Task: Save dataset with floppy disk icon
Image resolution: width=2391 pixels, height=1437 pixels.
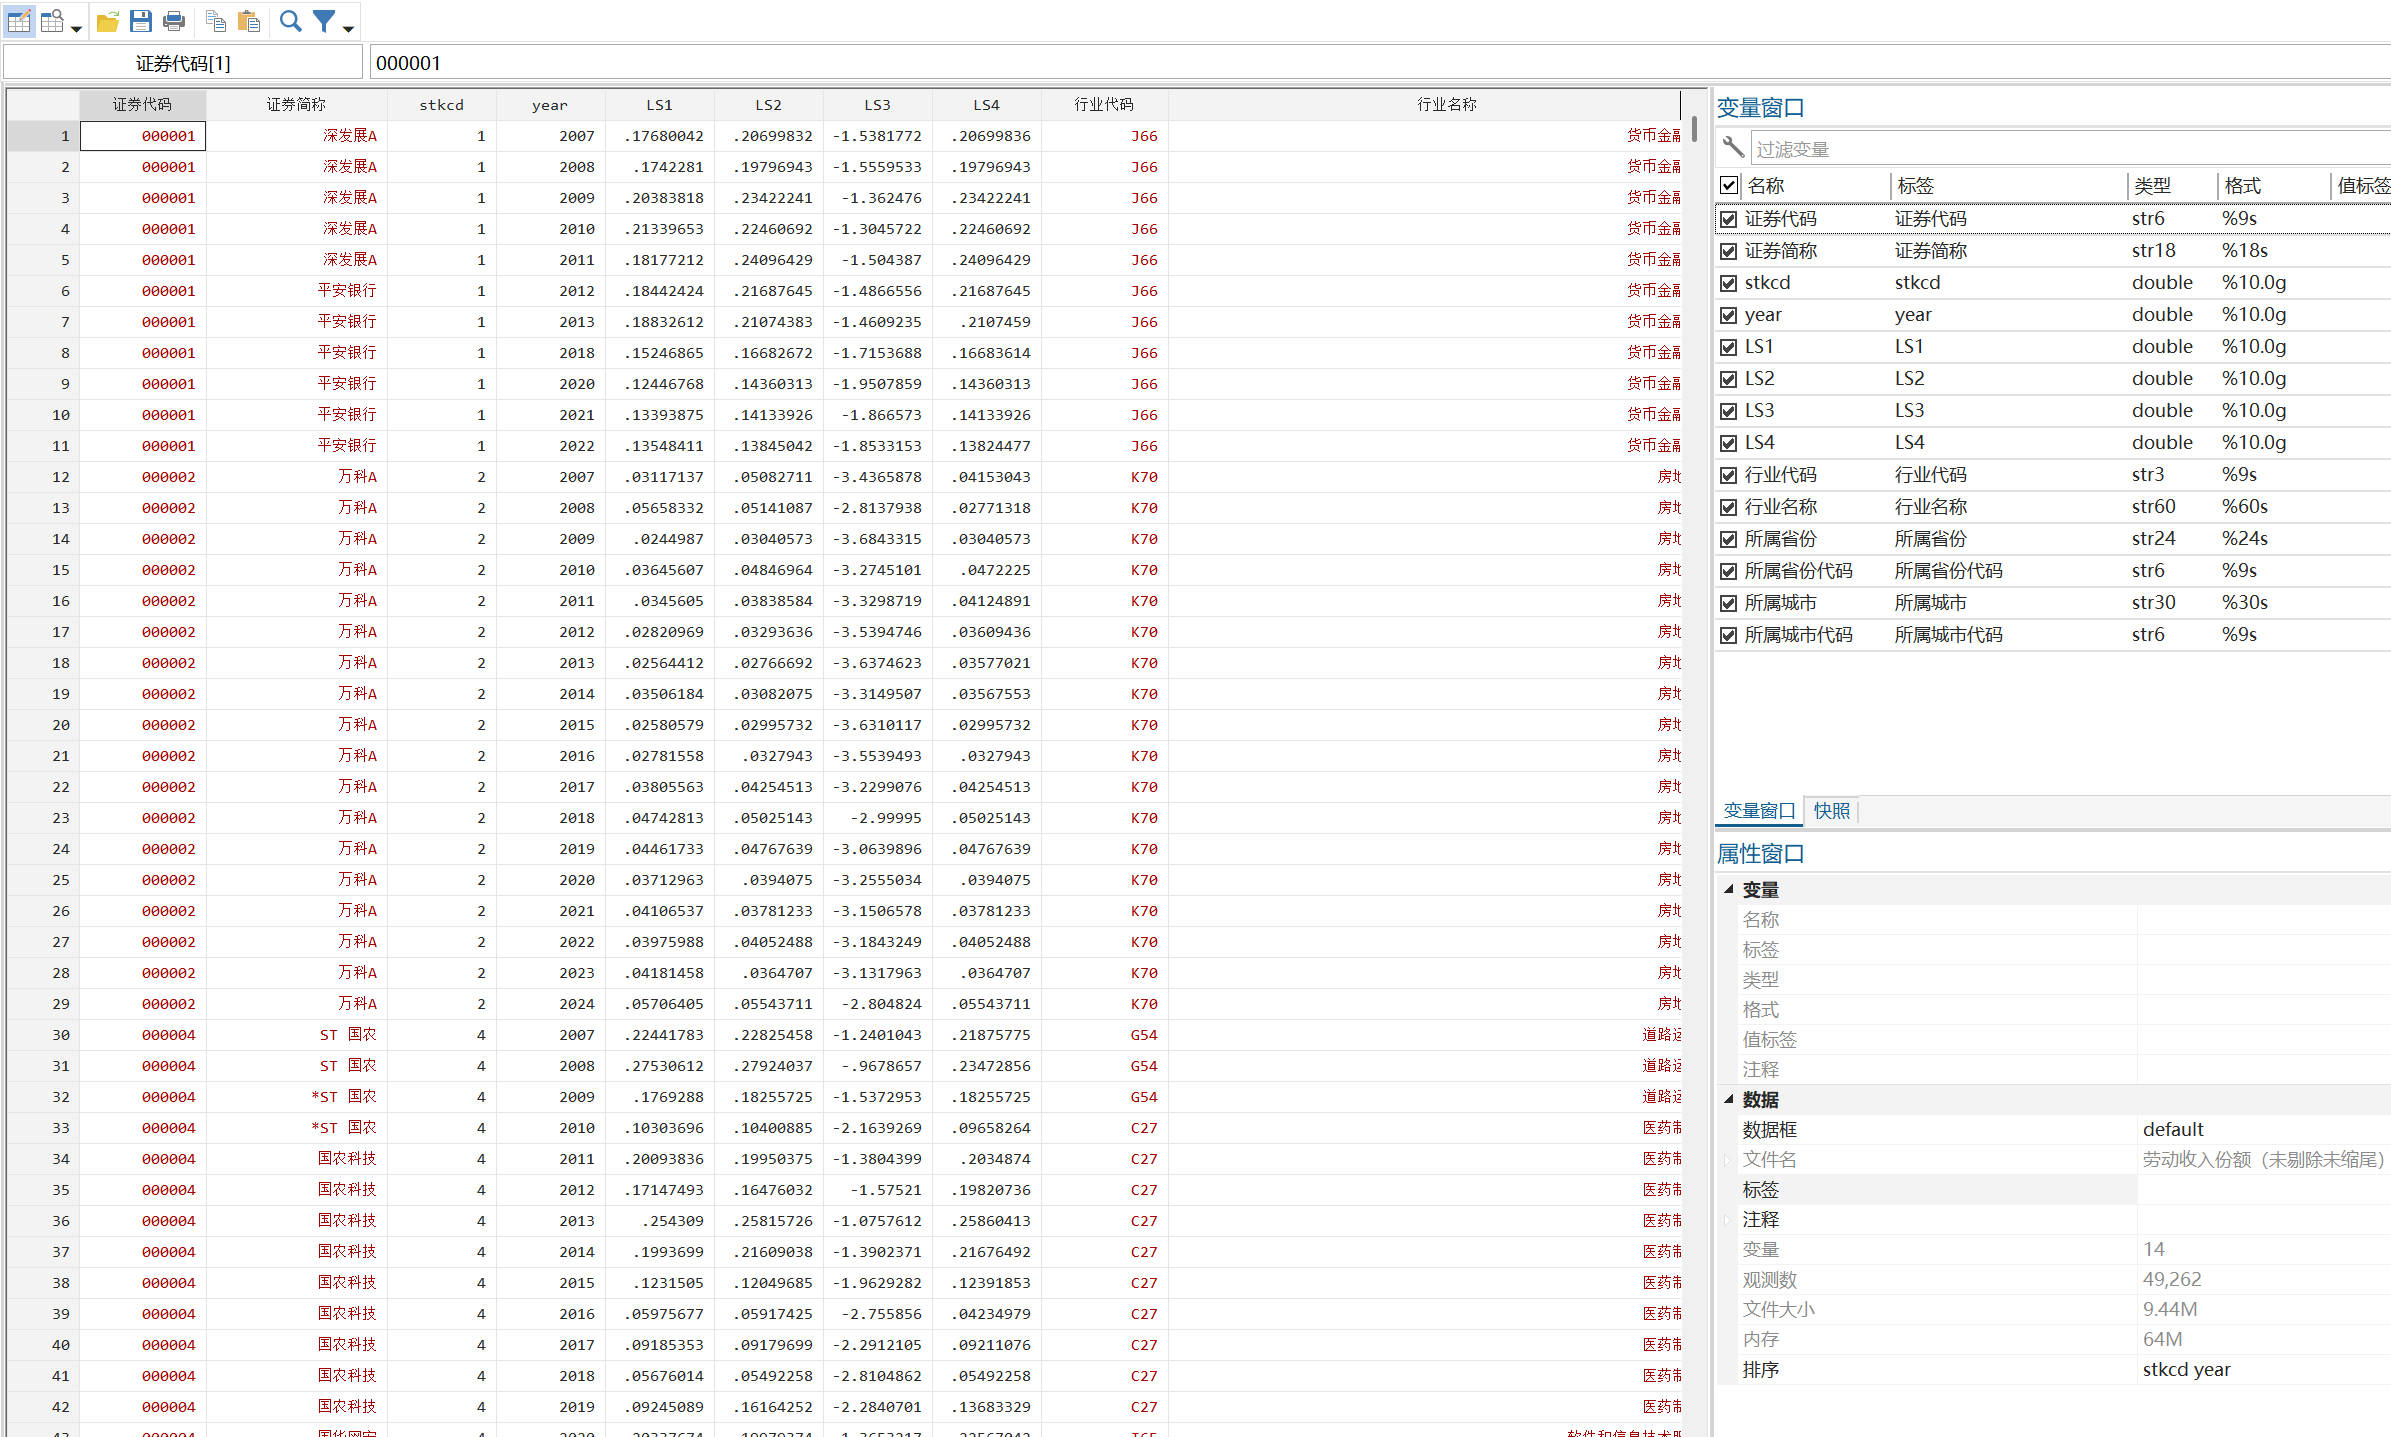Action: coord(141,21)
